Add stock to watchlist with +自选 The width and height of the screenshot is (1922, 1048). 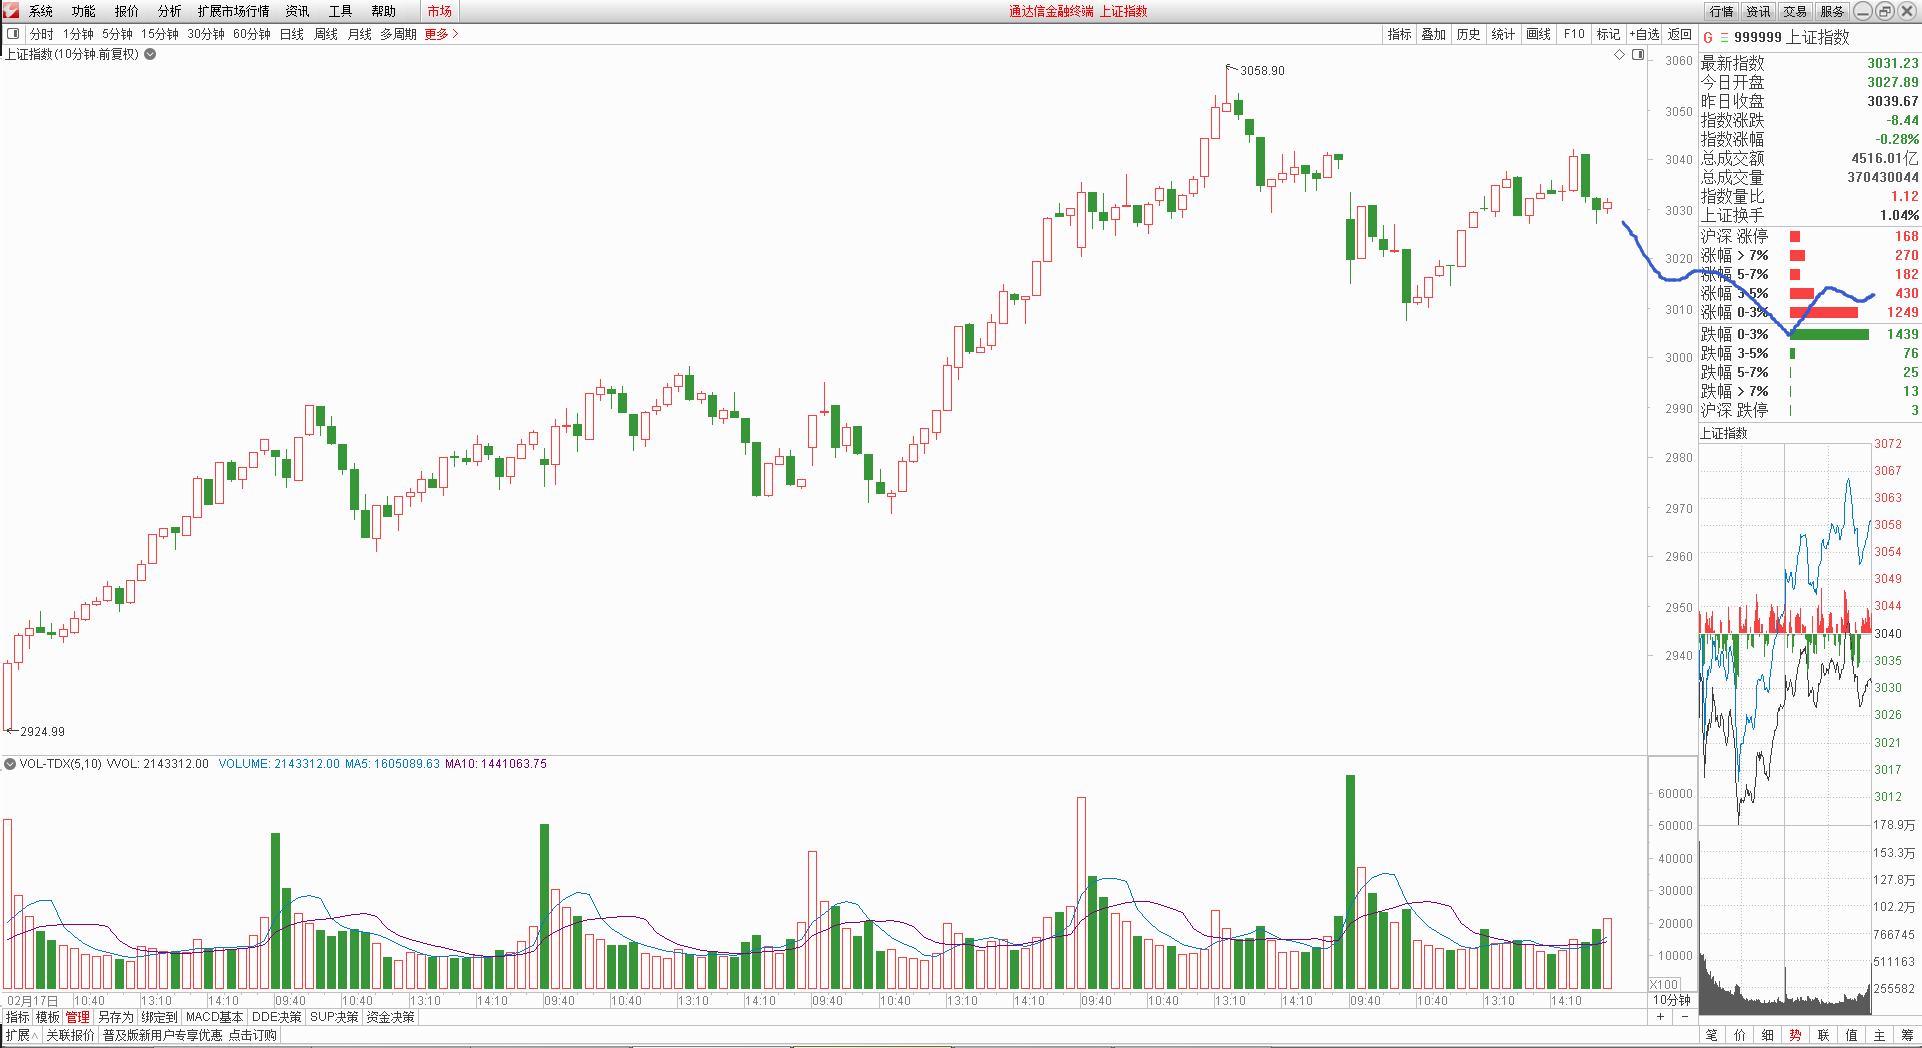click(1644, 34)
